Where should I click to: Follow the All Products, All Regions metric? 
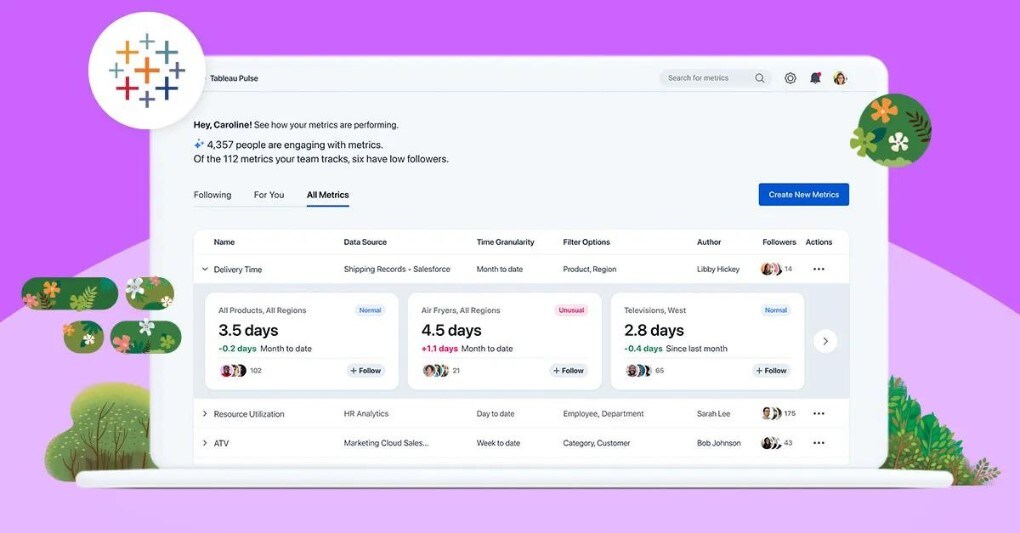(366, 370)
